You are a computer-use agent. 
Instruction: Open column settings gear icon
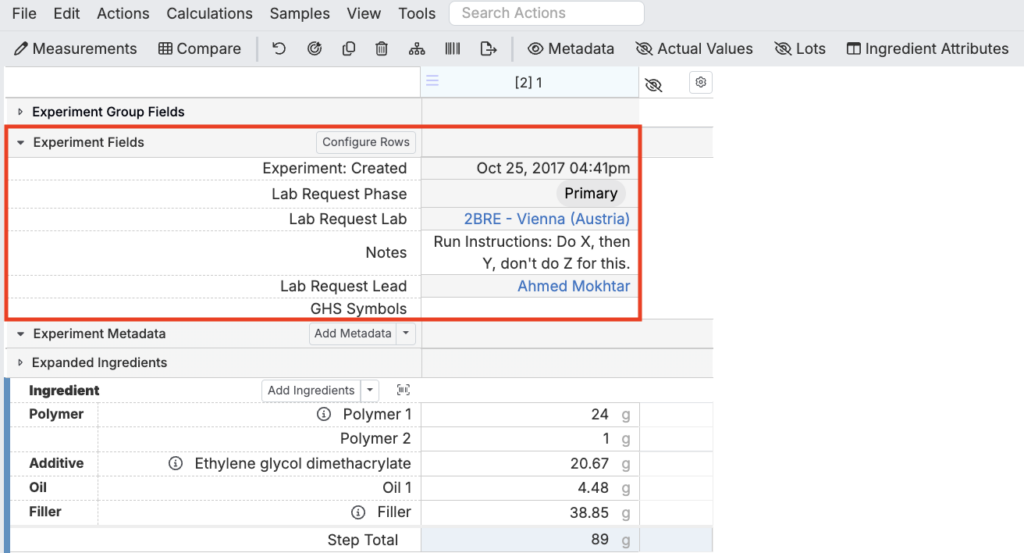coord(701,83)
